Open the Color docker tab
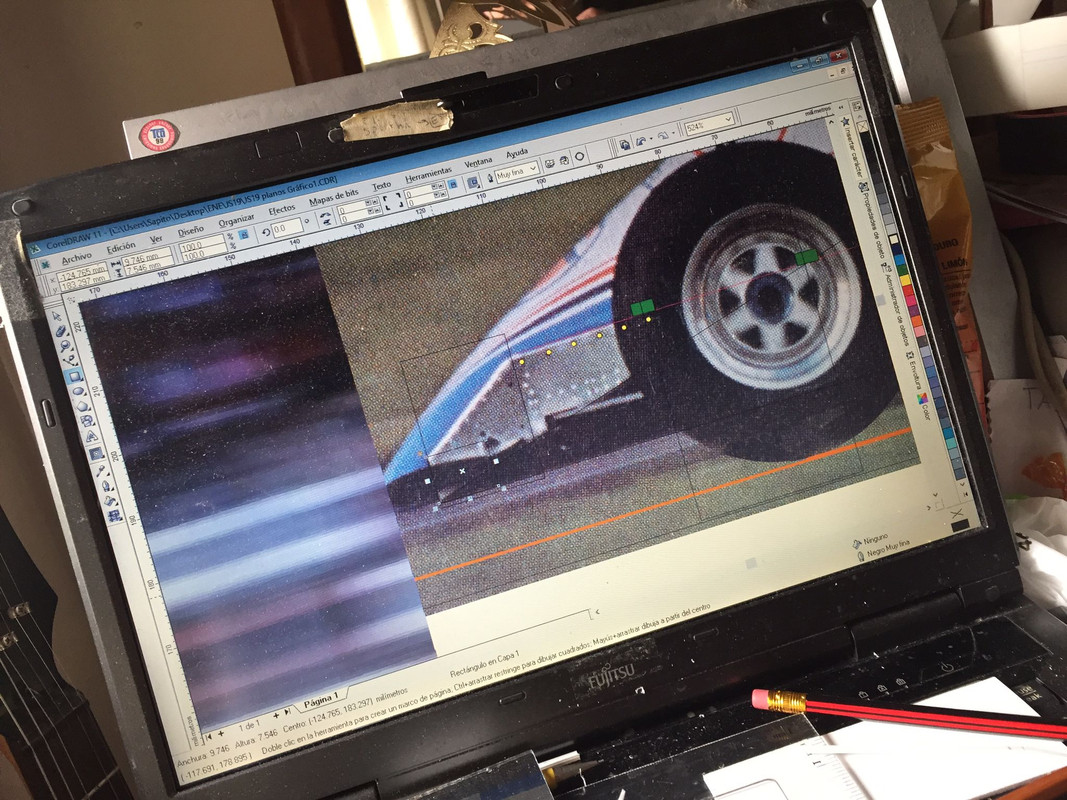 pos(923,406)
